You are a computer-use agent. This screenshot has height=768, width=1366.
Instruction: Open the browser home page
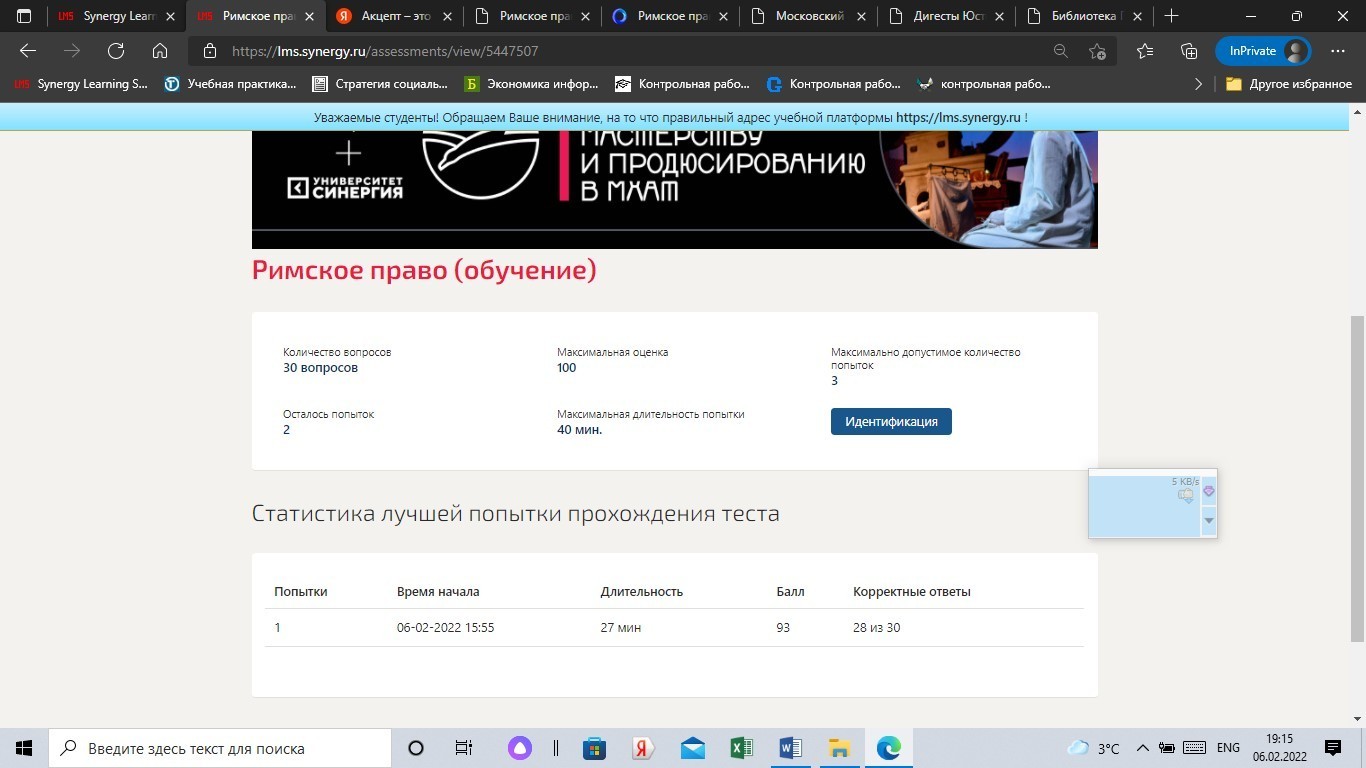coord(160,51)
